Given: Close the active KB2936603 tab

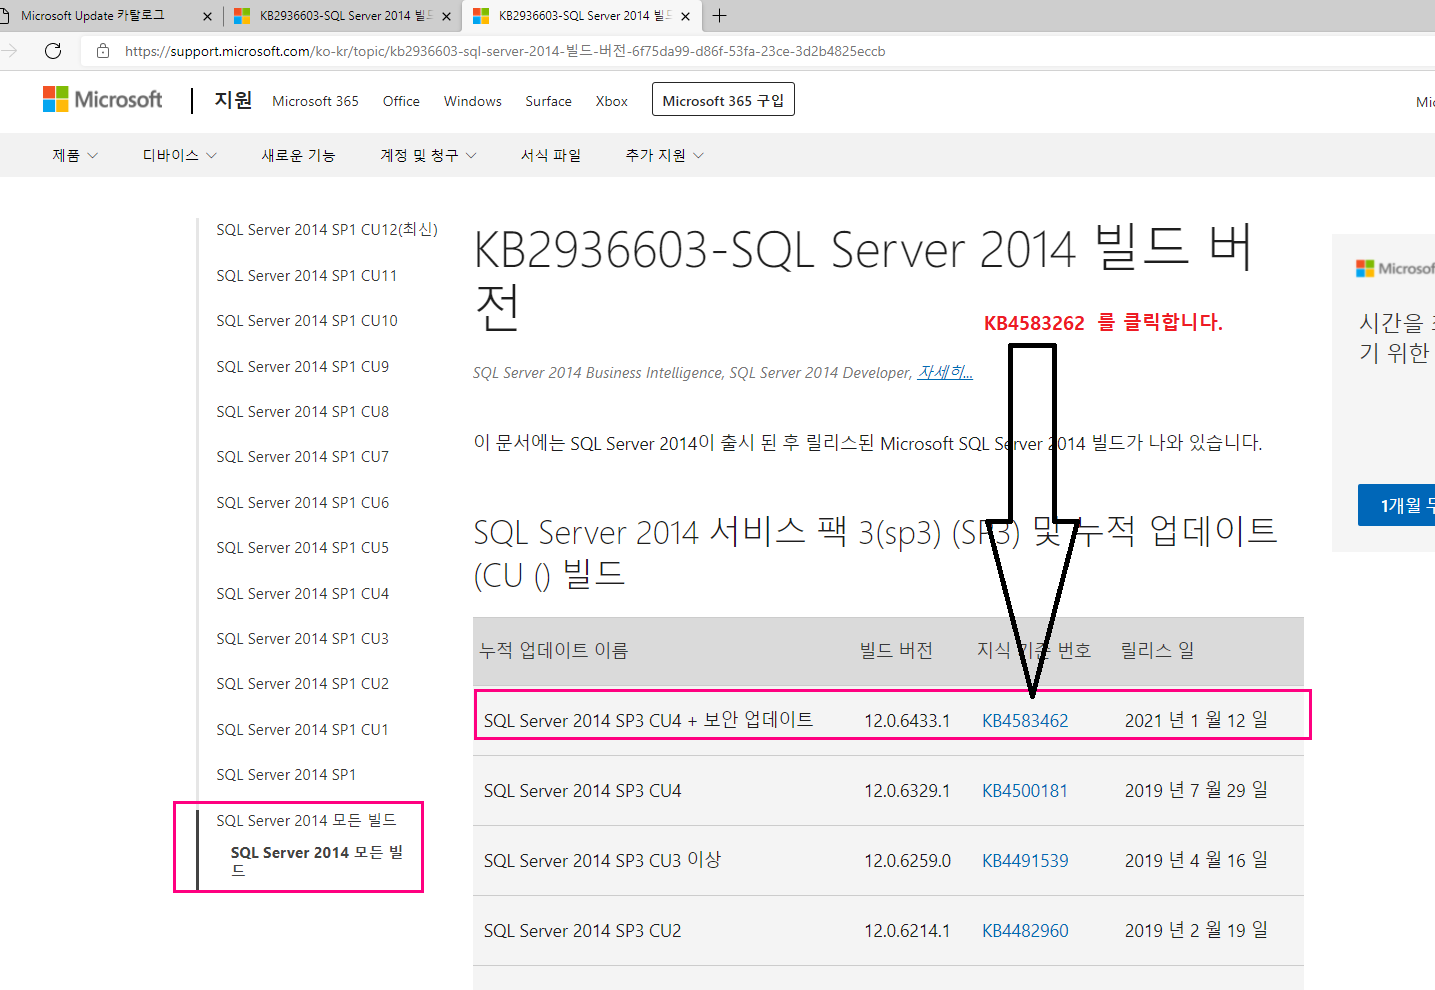Looking at the screenshot, I should pyautogui.click(x=685, y=16).
